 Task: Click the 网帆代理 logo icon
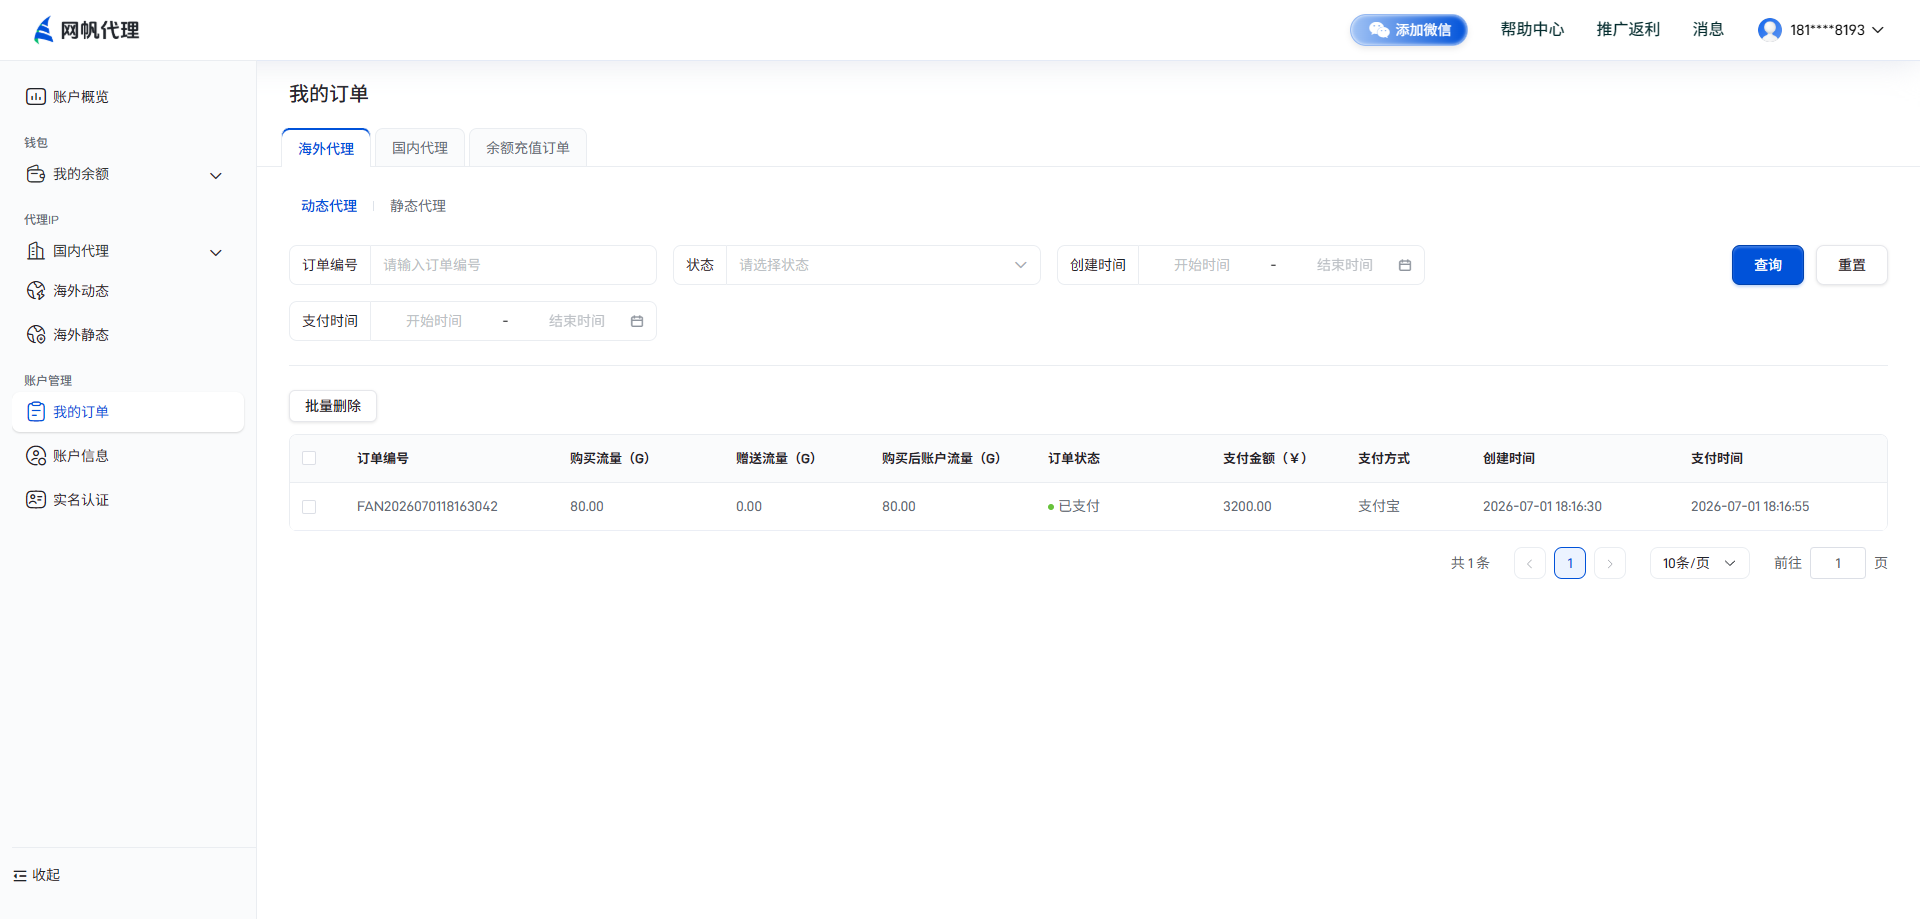click(43, 30)
